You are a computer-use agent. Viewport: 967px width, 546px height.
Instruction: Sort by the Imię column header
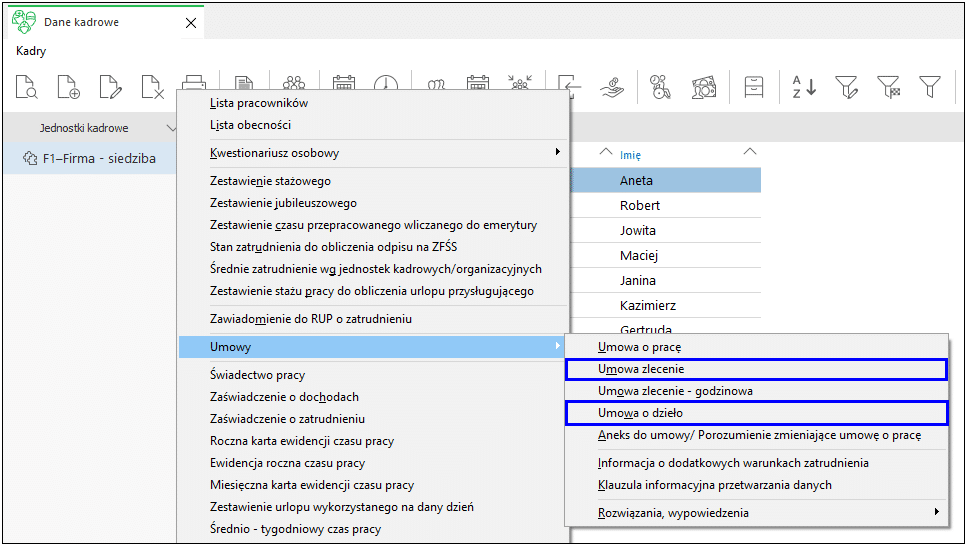click(630, 155)
